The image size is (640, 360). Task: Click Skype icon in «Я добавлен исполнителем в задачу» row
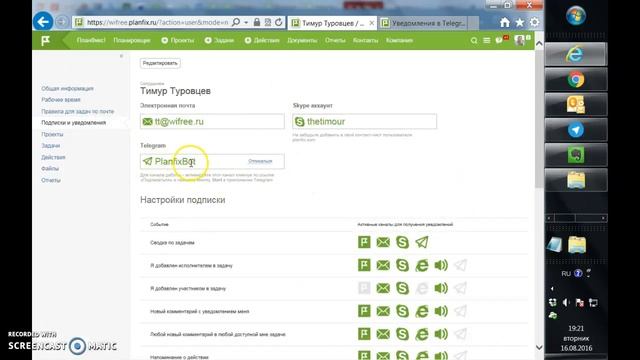[402, 265]
